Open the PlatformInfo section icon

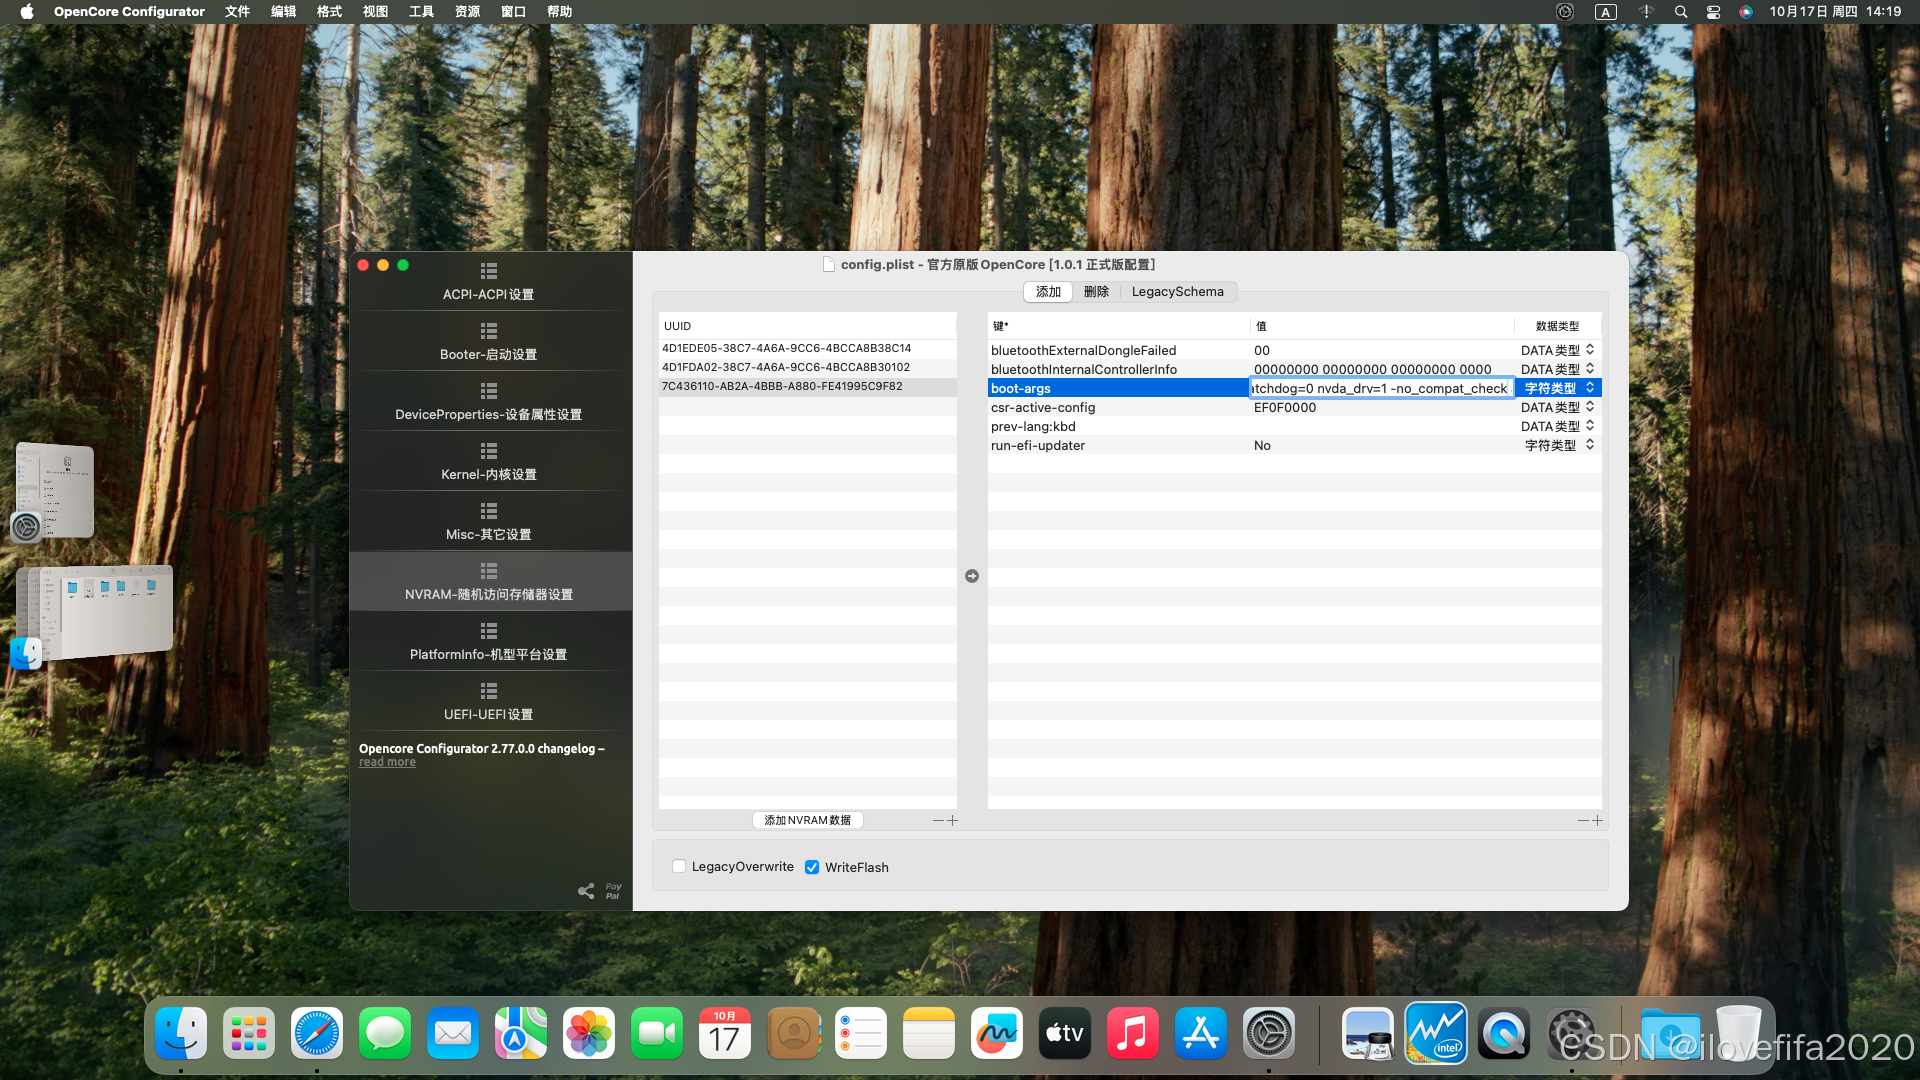point(488,631)
